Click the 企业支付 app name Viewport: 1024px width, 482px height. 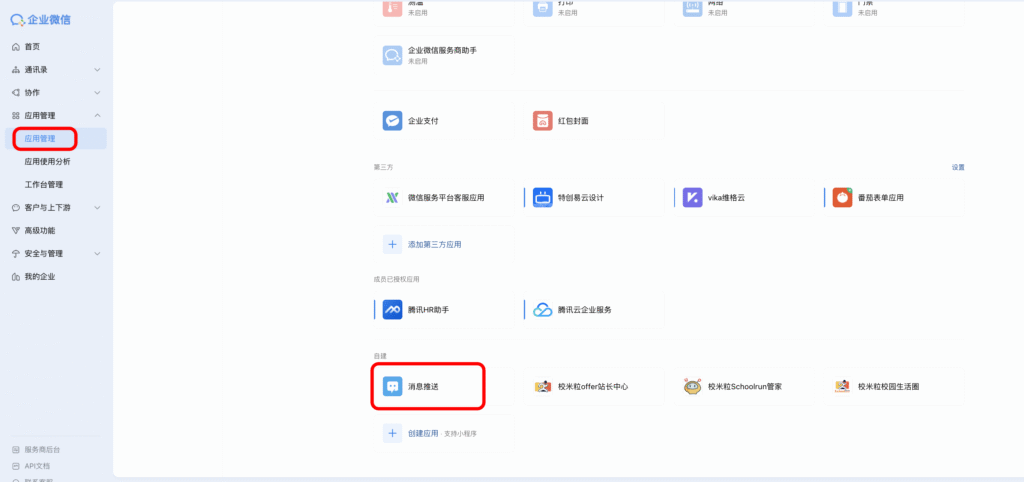(423, 121)
